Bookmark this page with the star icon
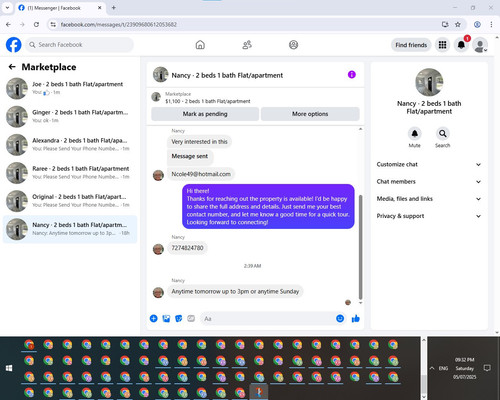The width and height of the screenshot is (500, 400). coord(458,24)
